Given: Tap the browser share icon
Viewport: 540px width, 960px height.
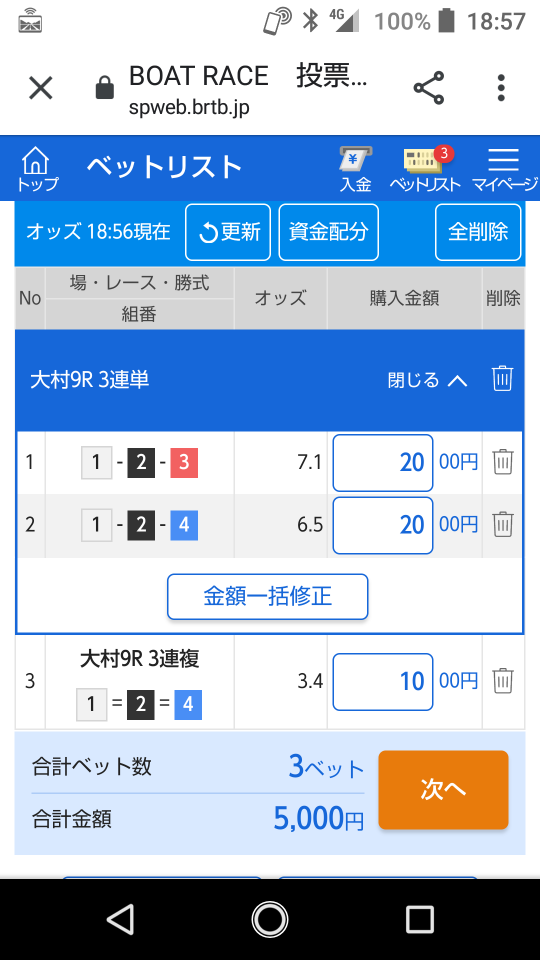Looking at the screenshot, I should click(x=429, y=88).
